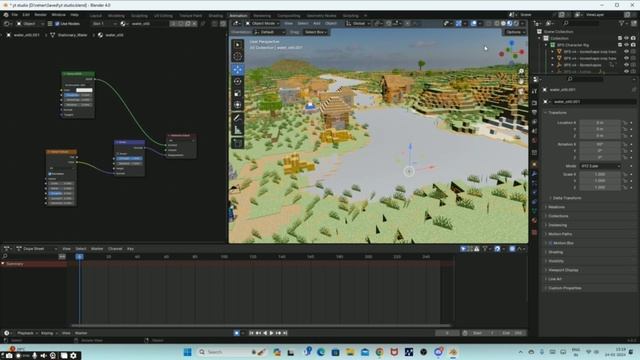Jump to the first frame
The width and height of the screenshot is (640, 360).
251,333
